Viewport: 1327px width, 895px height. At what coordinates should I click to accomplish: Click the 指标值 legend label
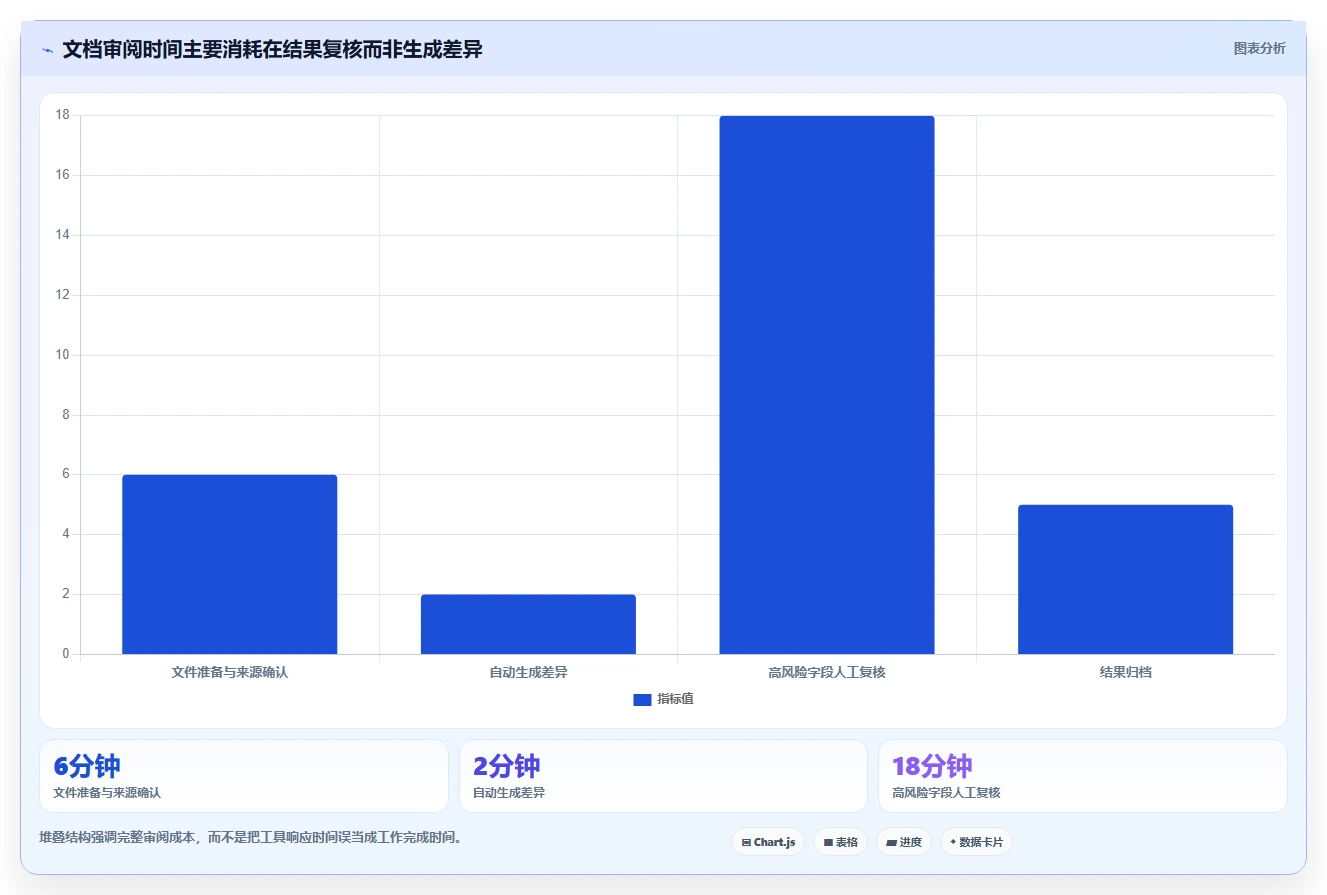coord(675,699)
